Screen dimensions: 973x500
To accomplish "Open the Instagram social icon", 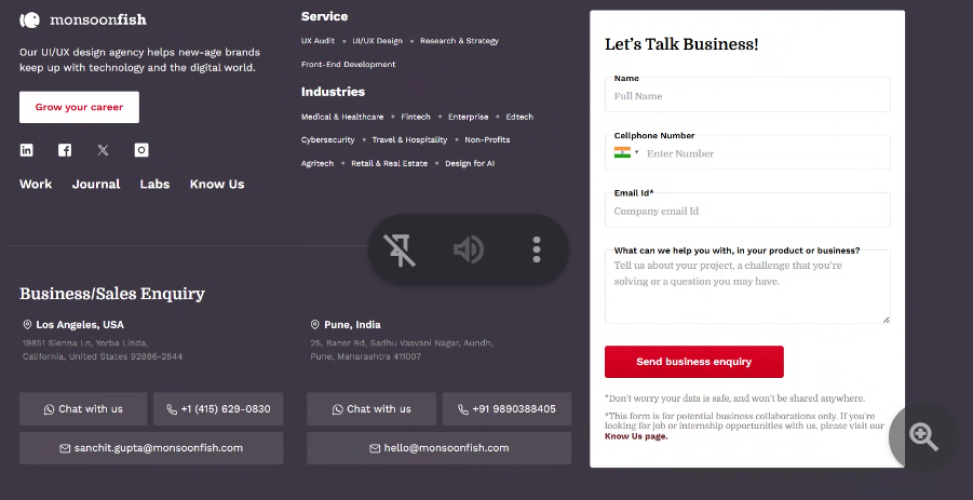I will tap(142, 150).
